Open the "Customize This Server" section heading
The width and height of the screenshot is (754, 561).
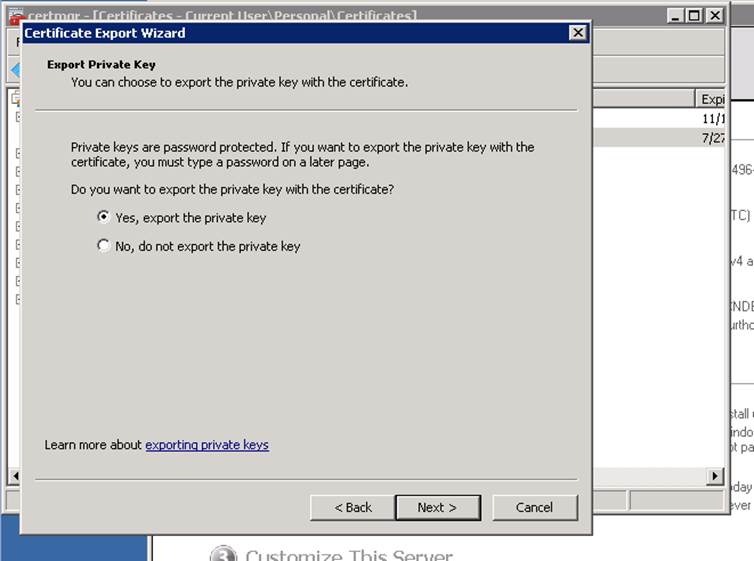348,555
